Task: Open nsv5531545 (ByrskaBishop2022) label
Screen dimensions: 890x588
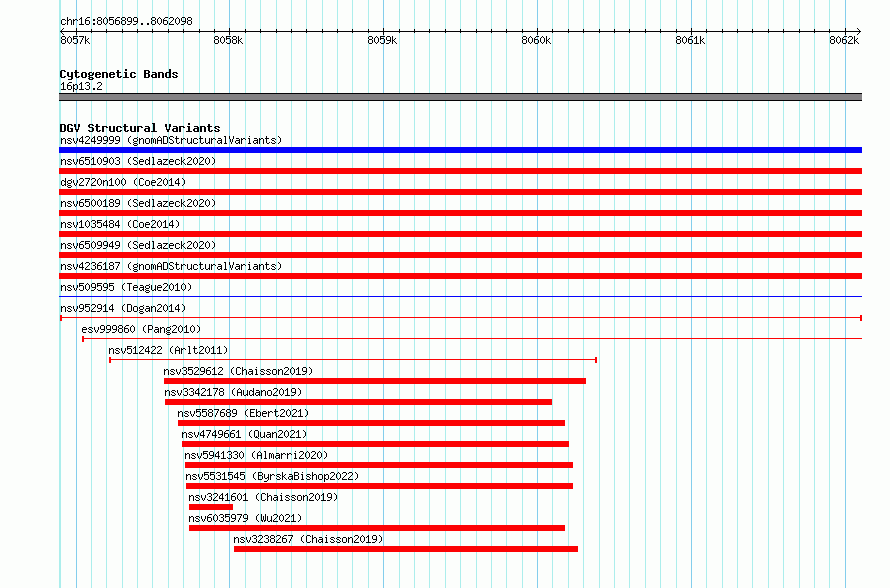Action: pyautogui.click(x=272, y=476)
